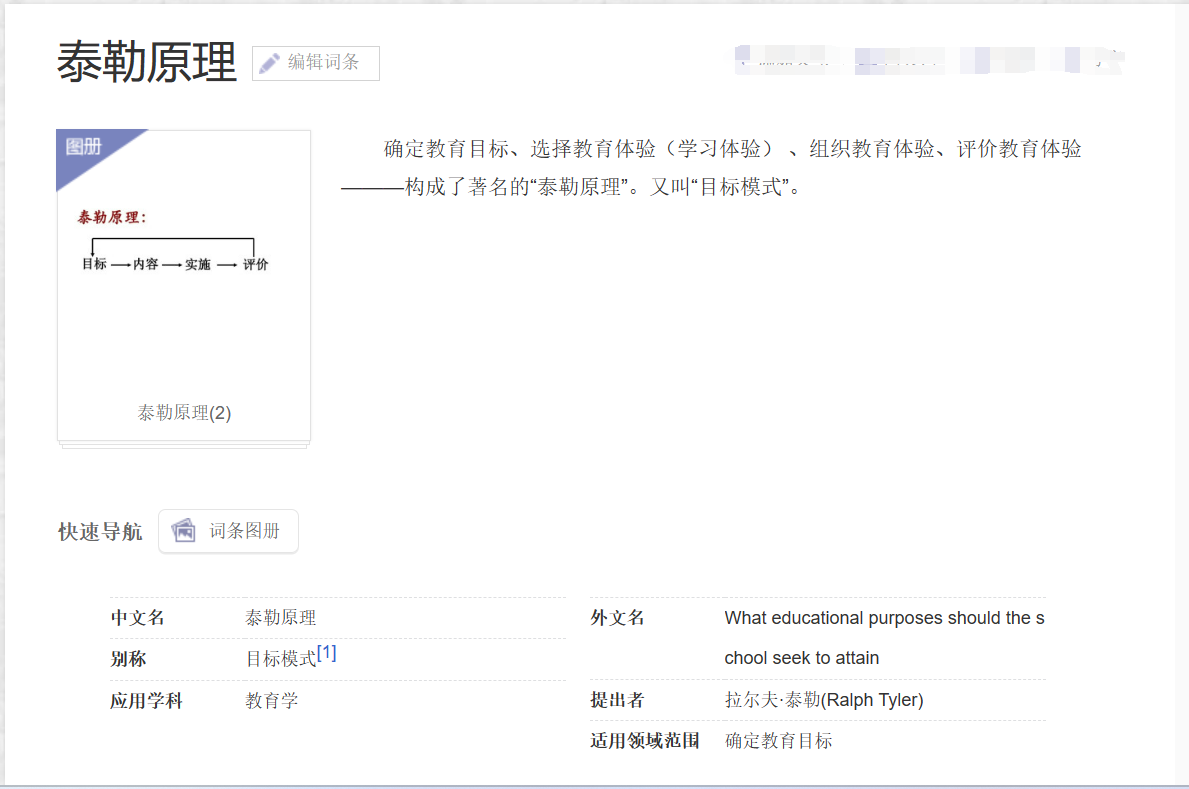Select the value 拉尔夫·泰勒(Ralph Tyler)

[x=824, y=700]
